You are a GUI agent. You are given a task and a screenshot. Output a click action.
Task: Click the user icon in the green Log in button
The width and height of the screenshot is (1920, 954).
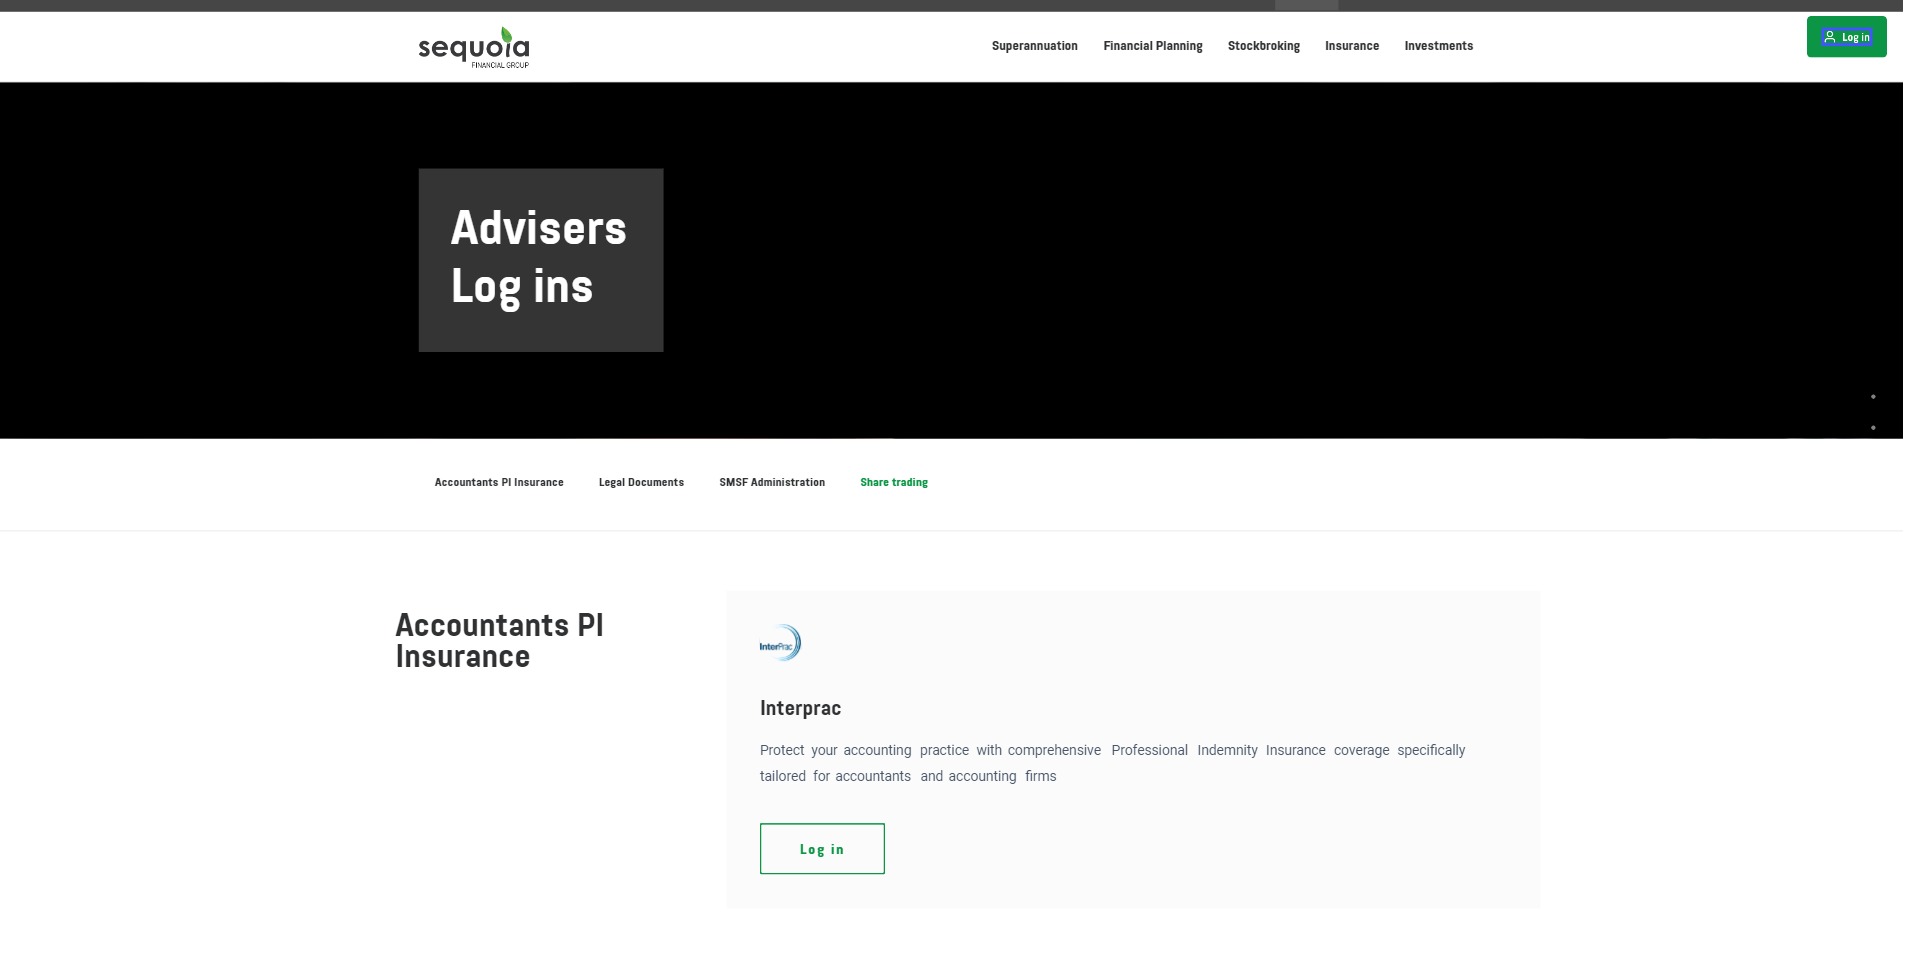click(x=1829, y=37)
